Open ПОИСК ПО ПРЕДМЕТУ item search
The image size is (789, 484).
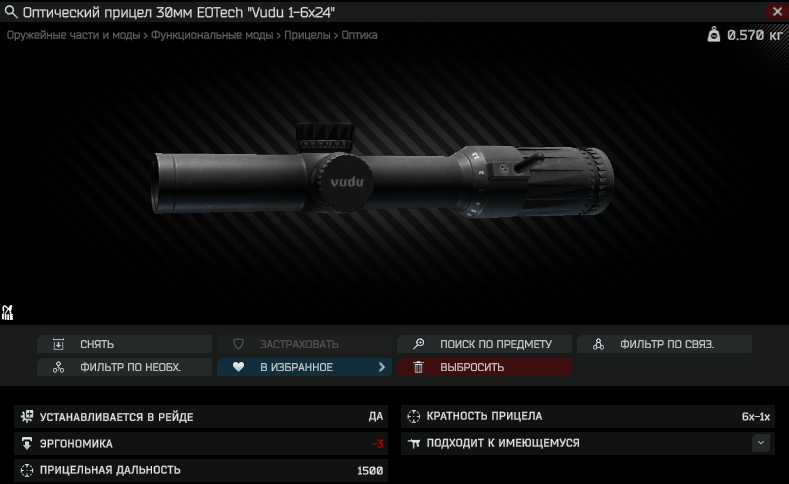[484, 344]
